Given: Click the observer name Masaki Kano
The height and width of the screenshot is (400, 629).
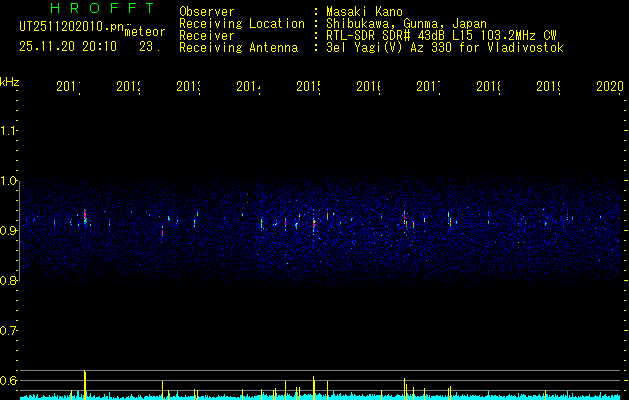Looking at the screenshot, I should (364, 12).
